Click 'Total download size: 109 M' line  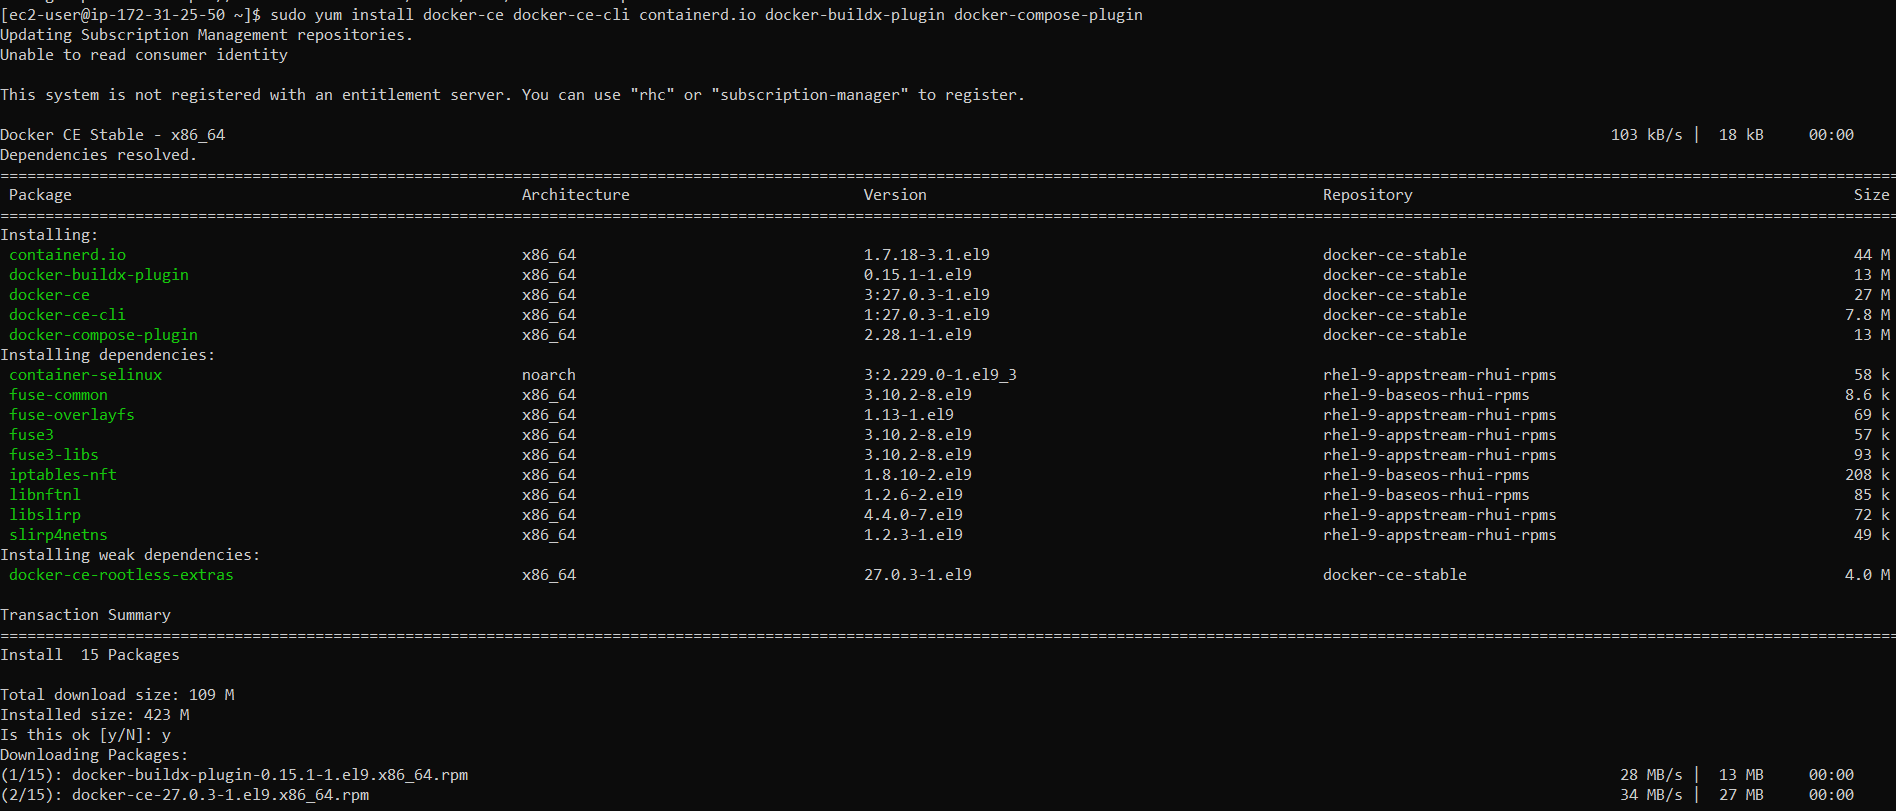tap(117, 695)
